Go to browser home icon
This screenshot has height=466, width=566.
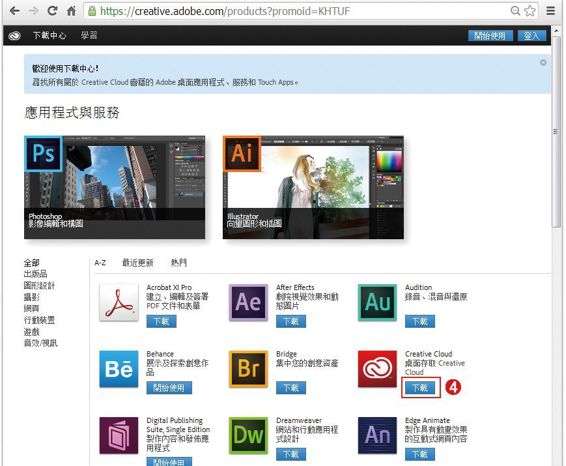tap(71, 11)
